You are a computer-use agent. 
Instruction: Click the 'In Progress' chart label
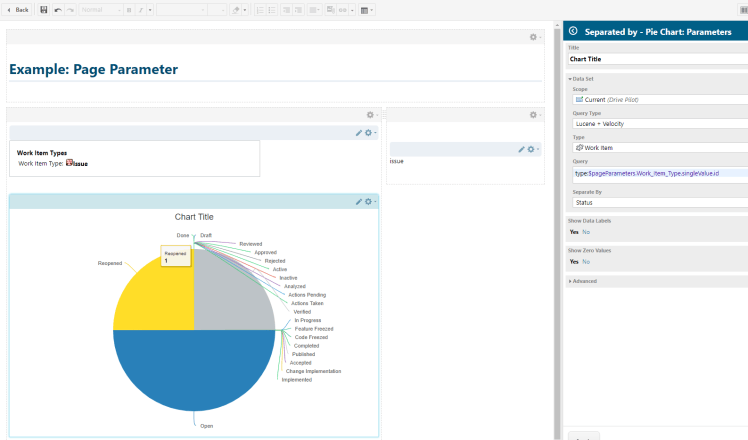click(x=308, y=320)
